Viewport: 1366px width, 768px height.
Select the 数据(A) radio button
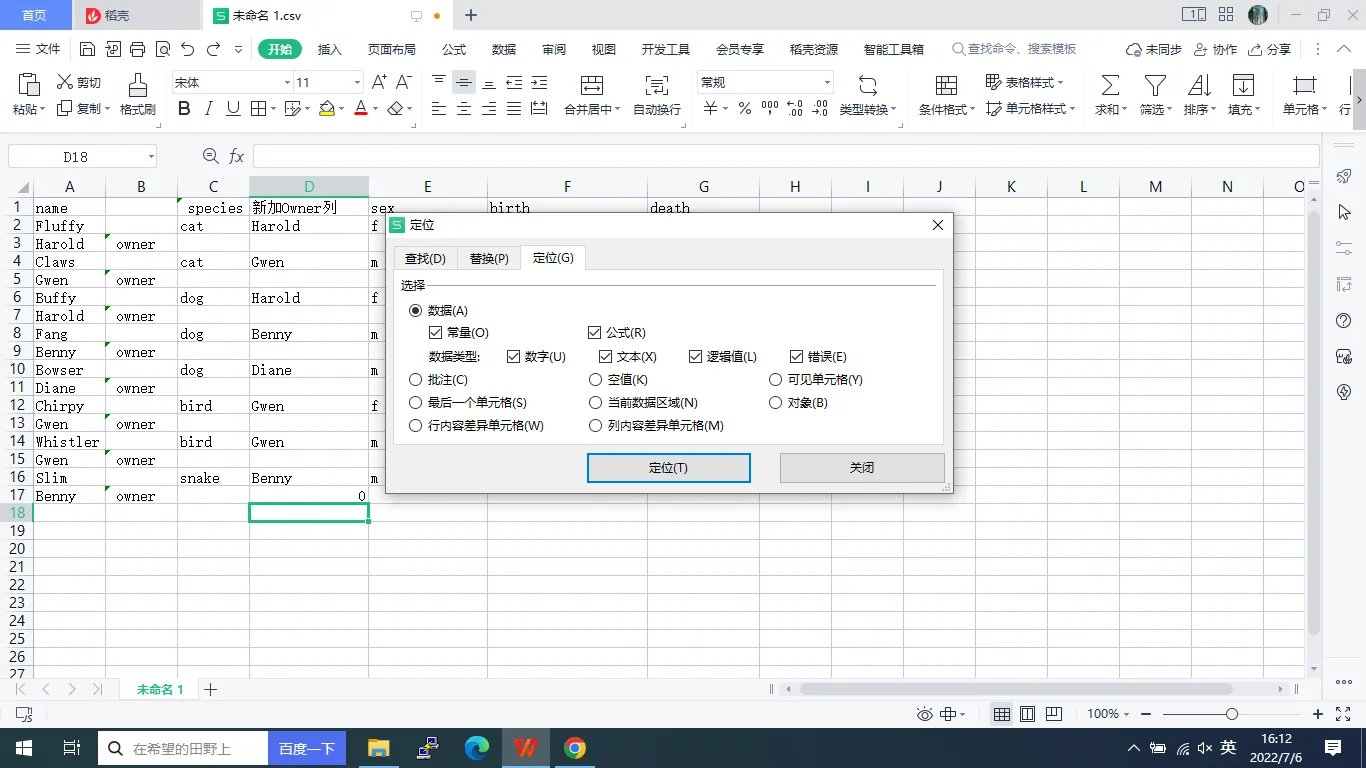pos(416,311)
